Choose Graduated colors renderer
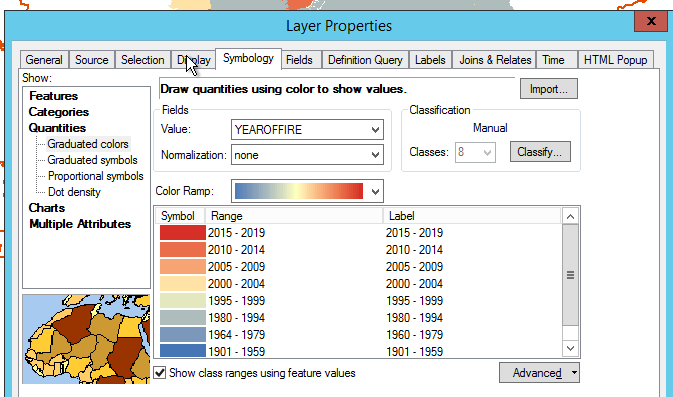The image size is (673, 397). (x=88, y=144)
